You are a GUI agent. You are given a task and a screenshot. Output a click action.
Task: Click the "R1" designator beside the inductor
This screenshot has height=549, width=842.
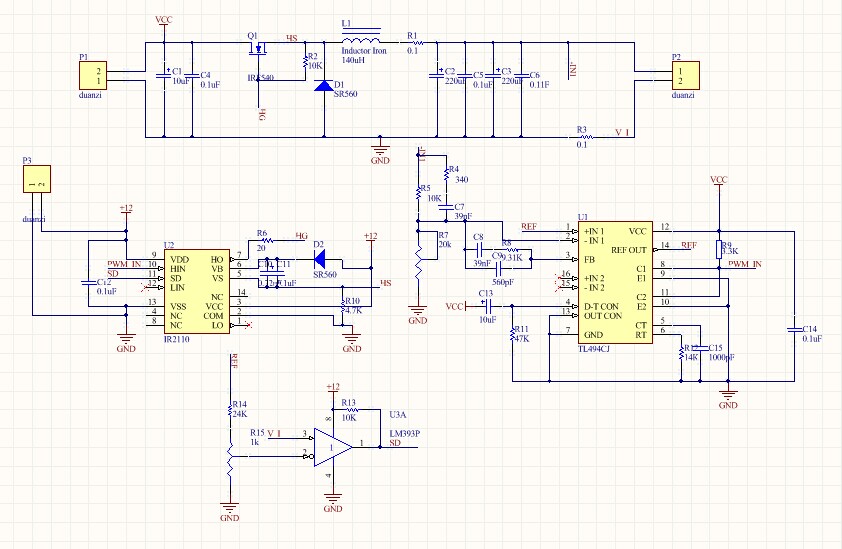click(412, 35)
